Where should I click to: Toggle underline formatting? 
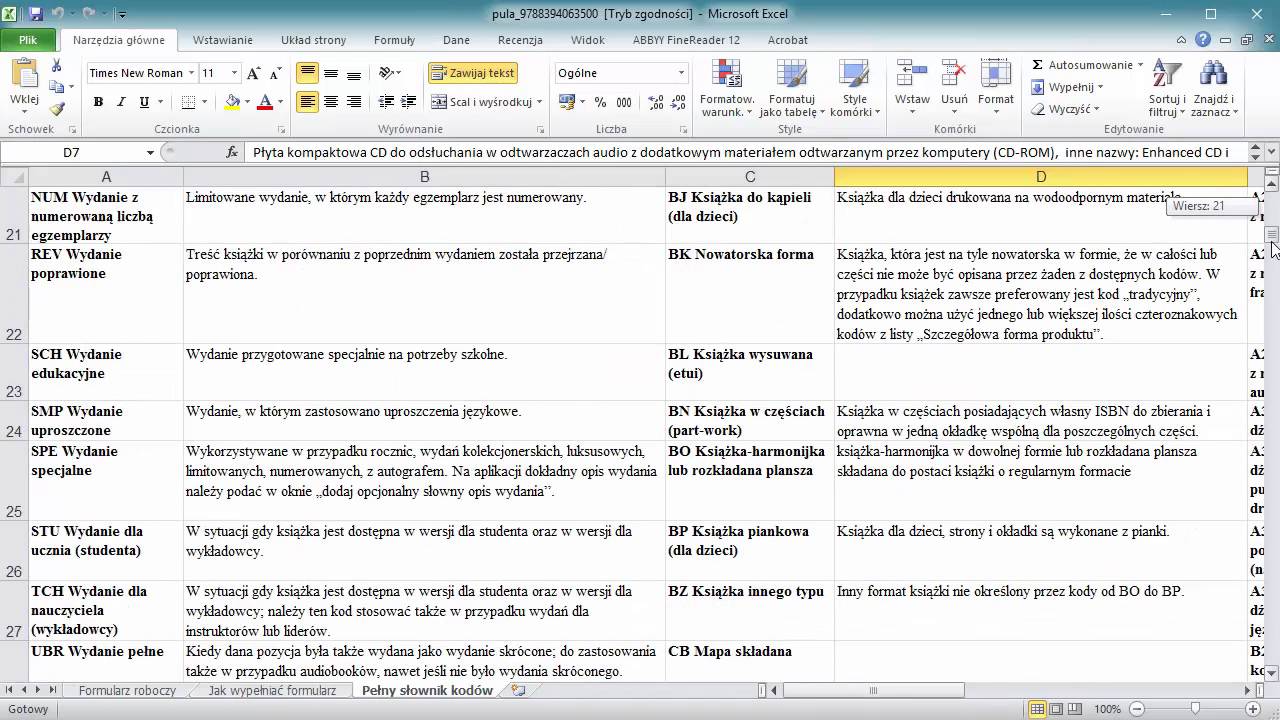pyautogui.click(x=144, y=102)
